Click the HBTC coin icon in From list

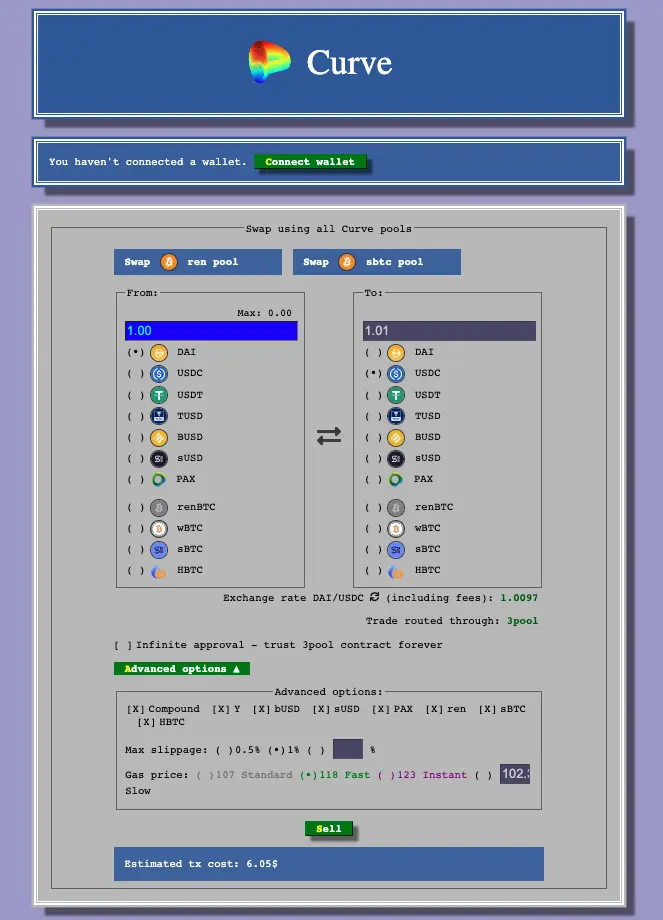pos(158,571)
